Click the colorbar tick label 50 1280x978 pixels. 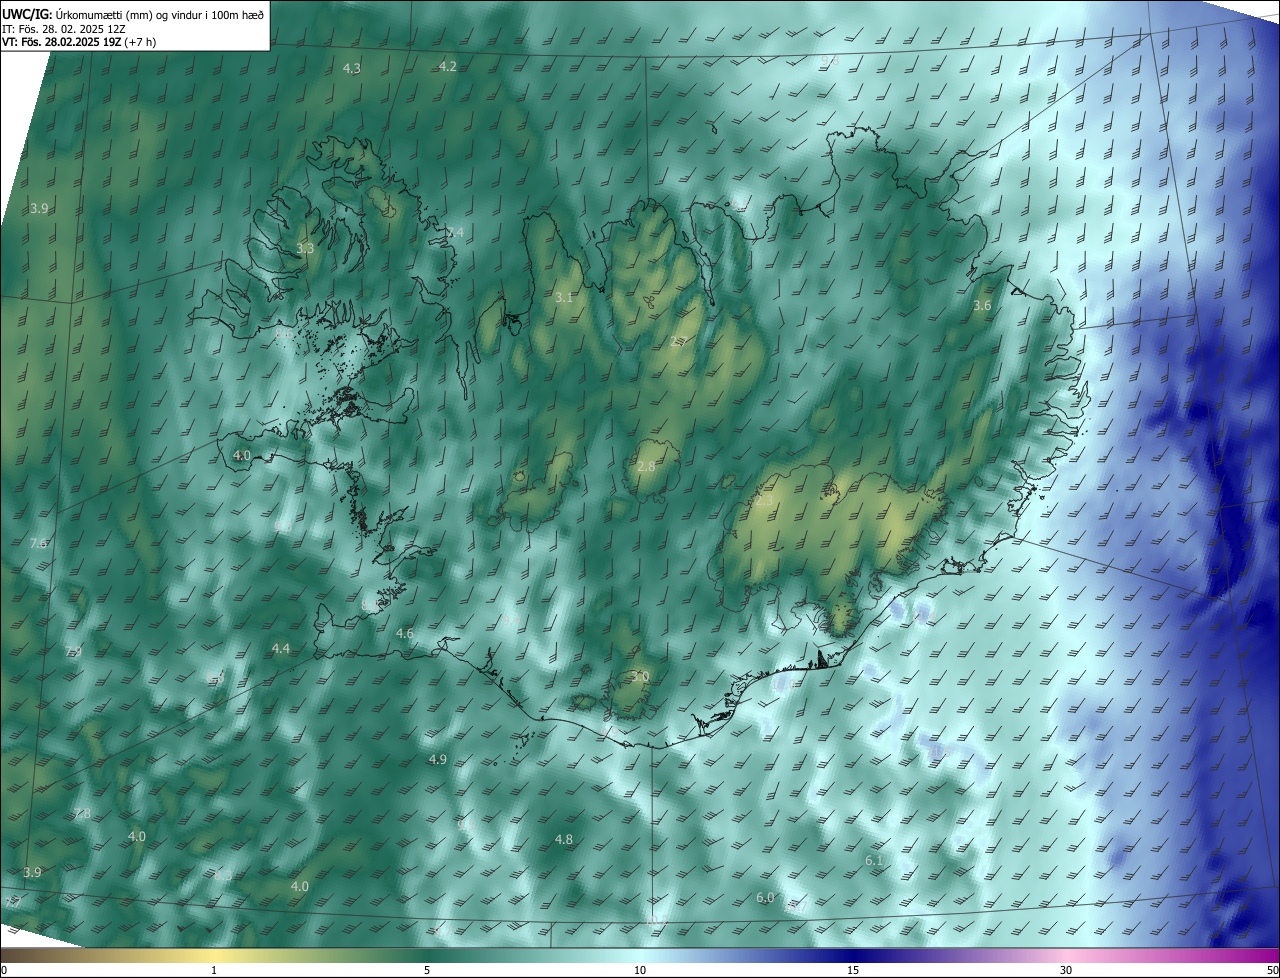coord(1272,970)
